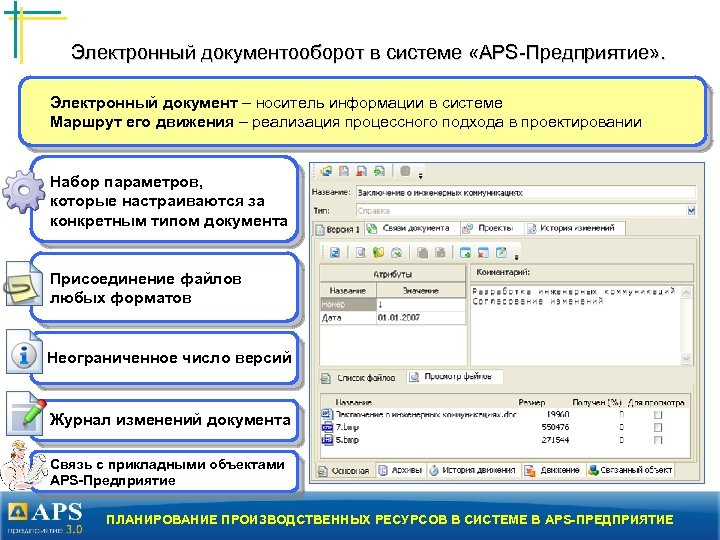The width and height of the screenshot is (720, 540).
Task: Select the 7.bmp file row
Action: click(x=504, y=427)
